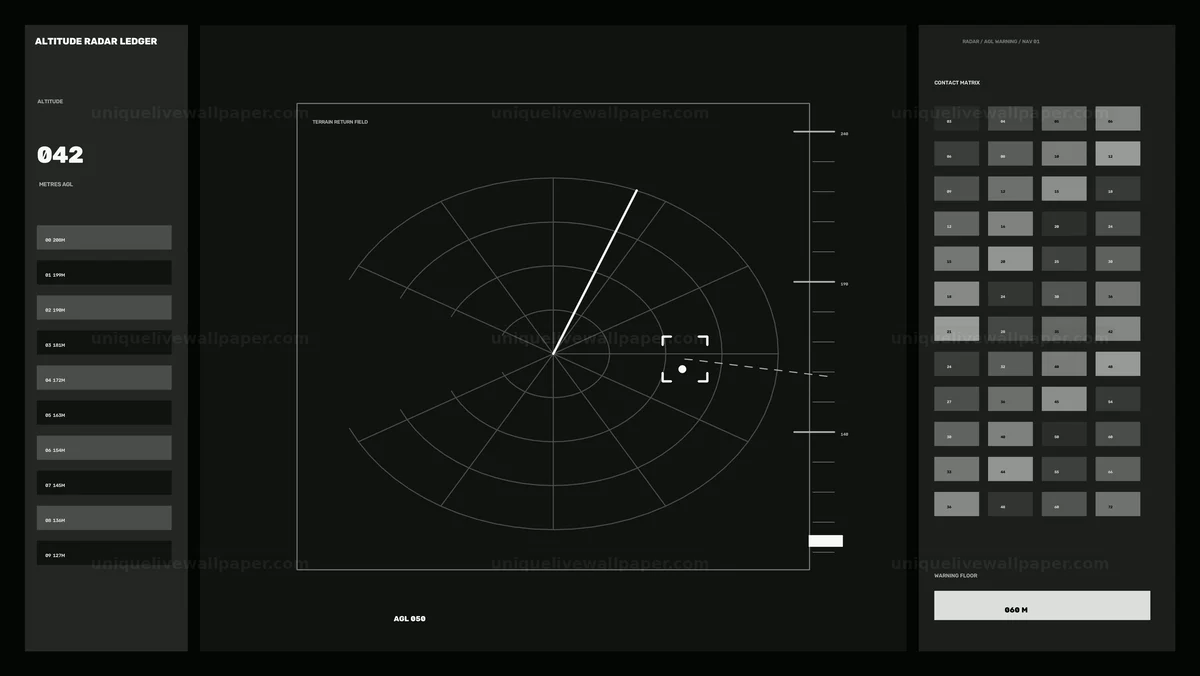
Task: Select ledger row 03 181M
Action: [x=104, y=343]
